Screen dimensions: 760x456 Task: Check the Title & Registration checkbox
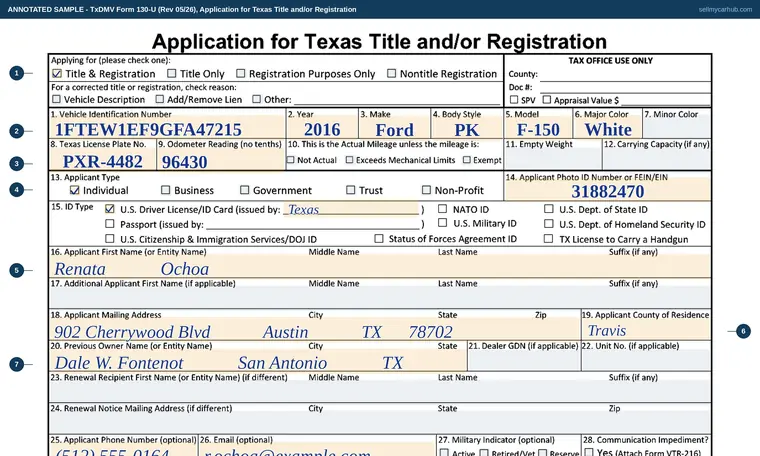57,74
